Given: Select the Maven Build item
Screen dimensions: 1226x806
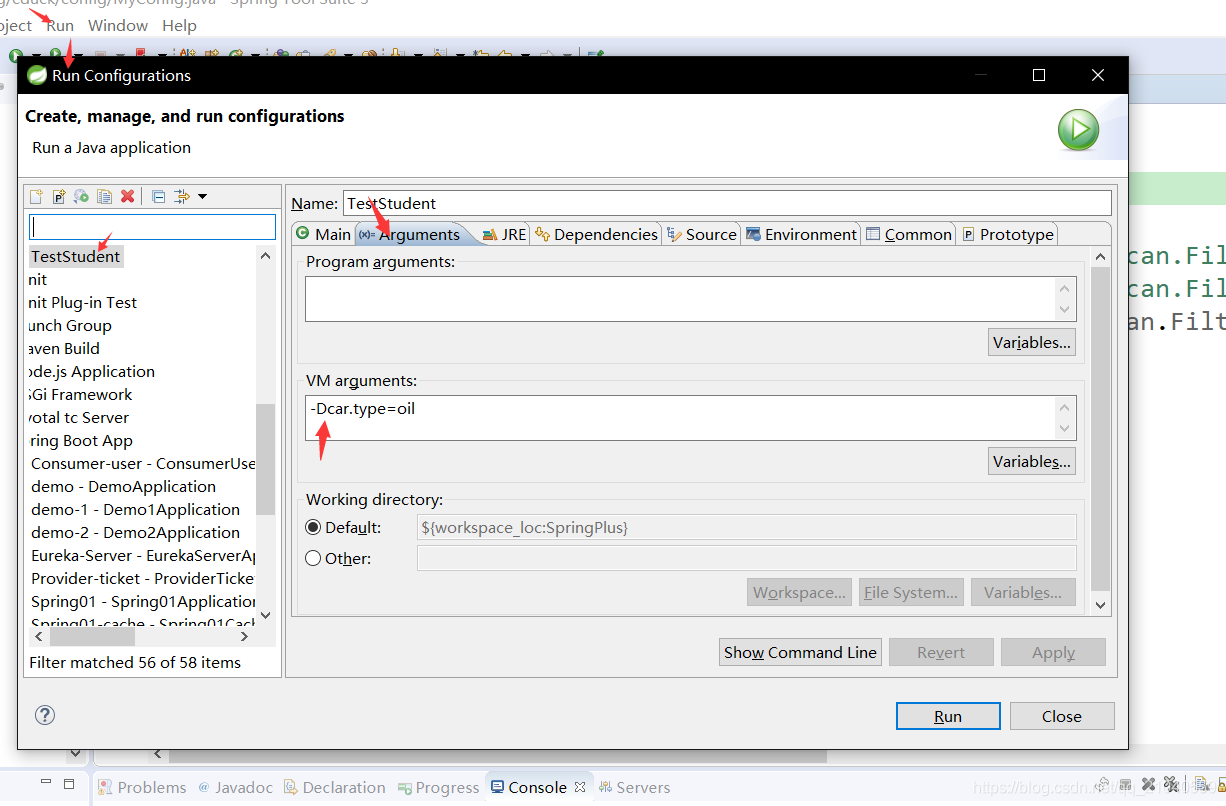Looking at the screenshot, I should coord(64,348).
